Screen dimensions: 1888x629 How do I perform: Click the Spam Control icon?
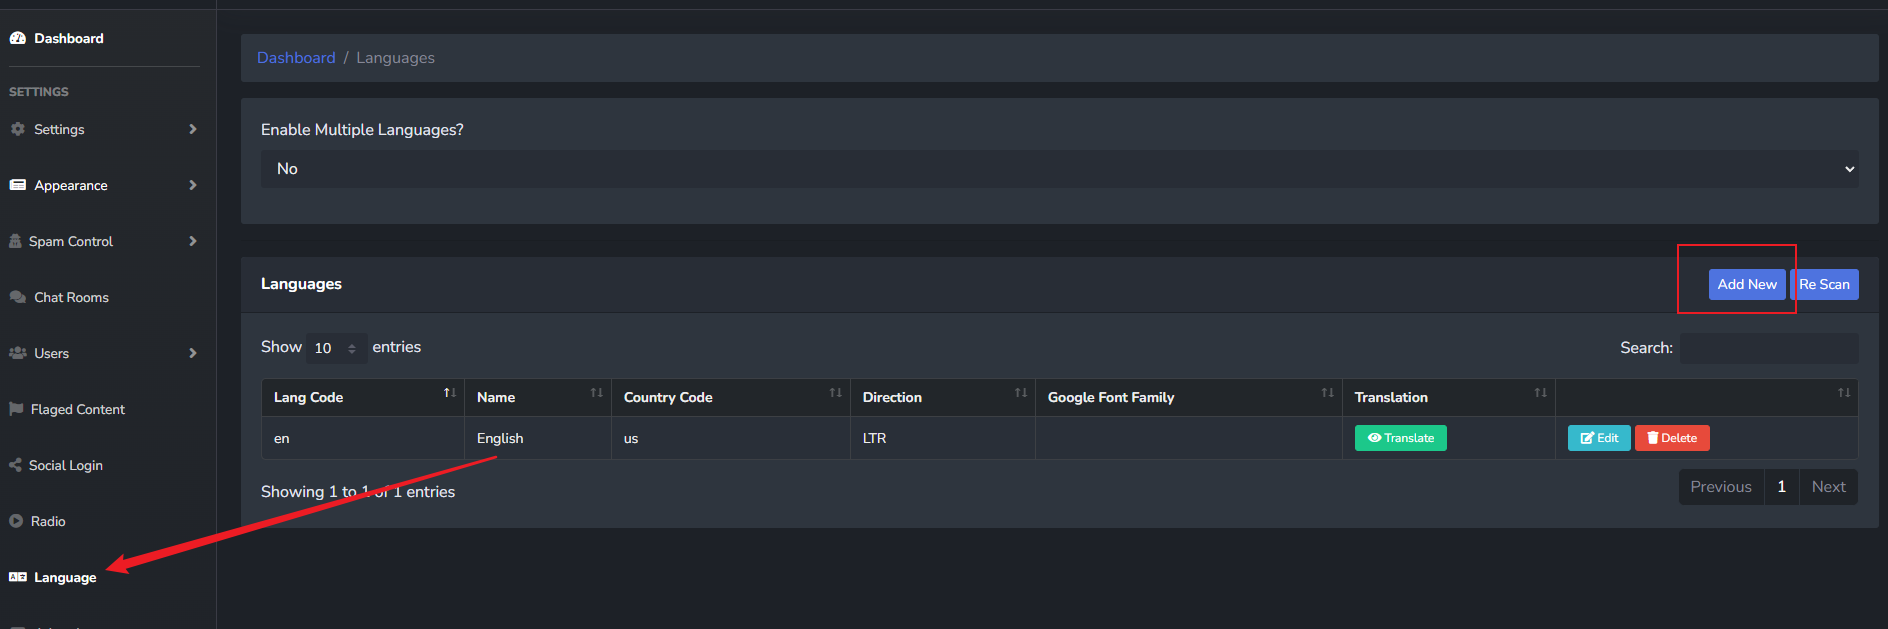(15, 241)
